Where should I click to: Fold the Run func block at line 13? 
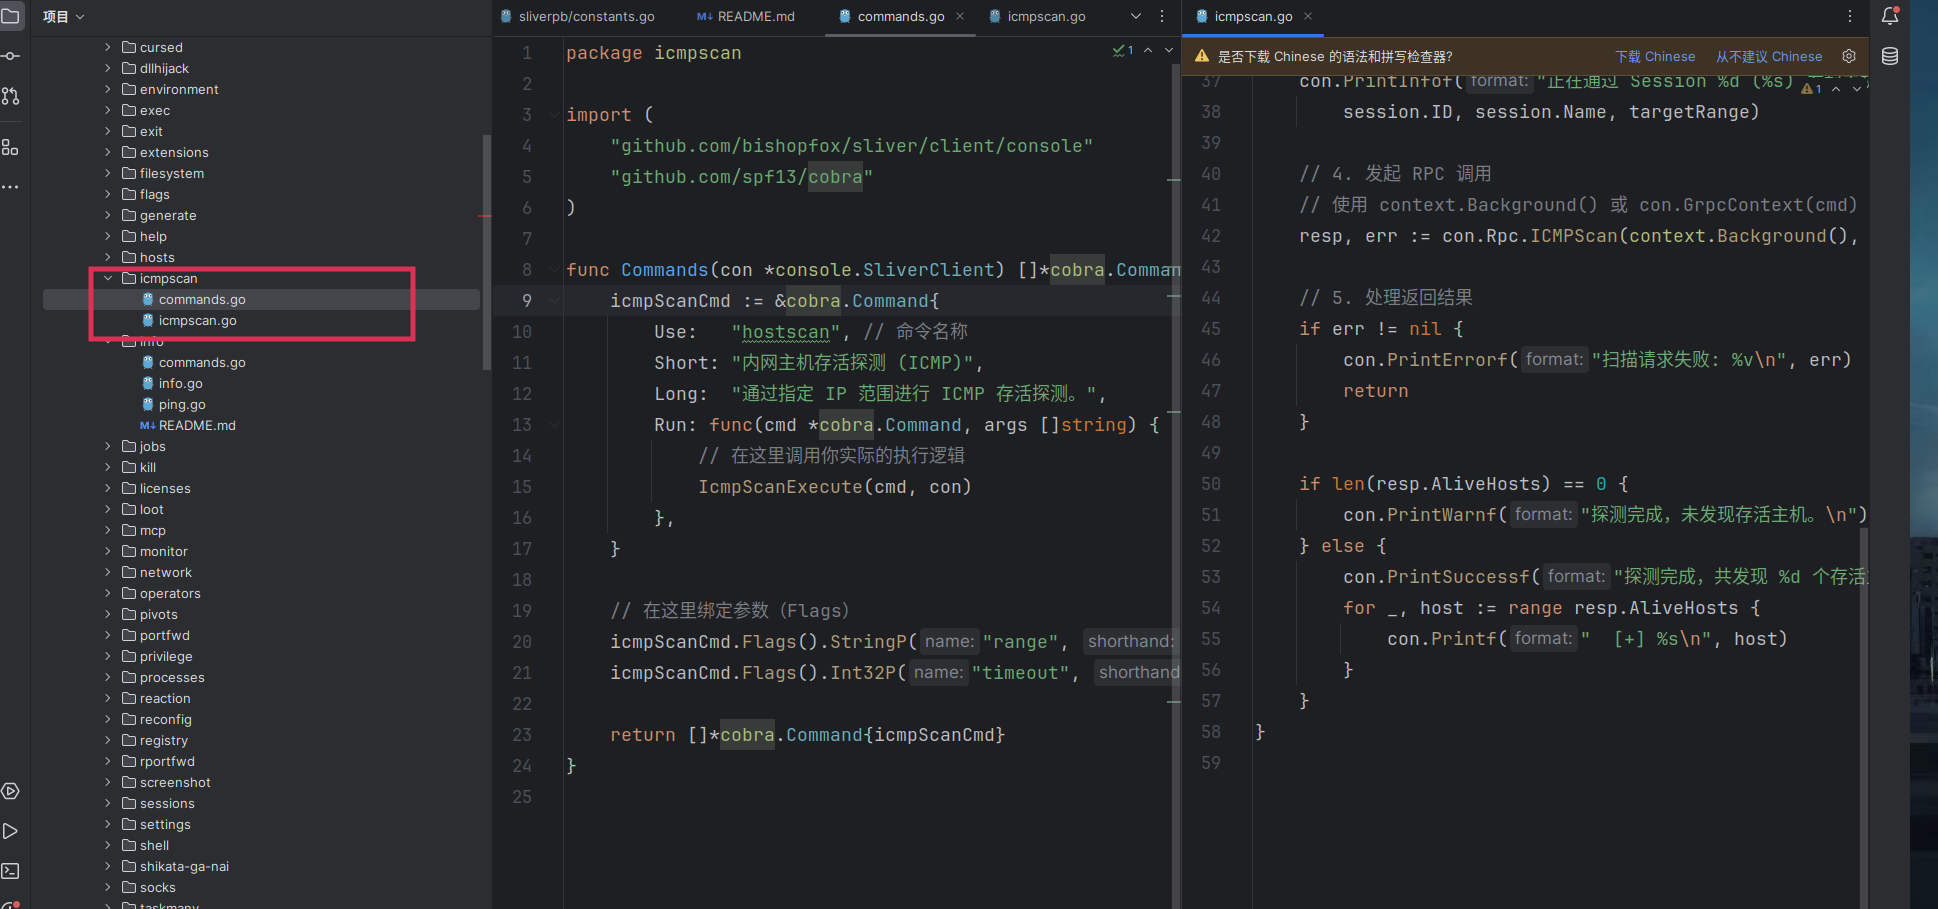point(554,425)
